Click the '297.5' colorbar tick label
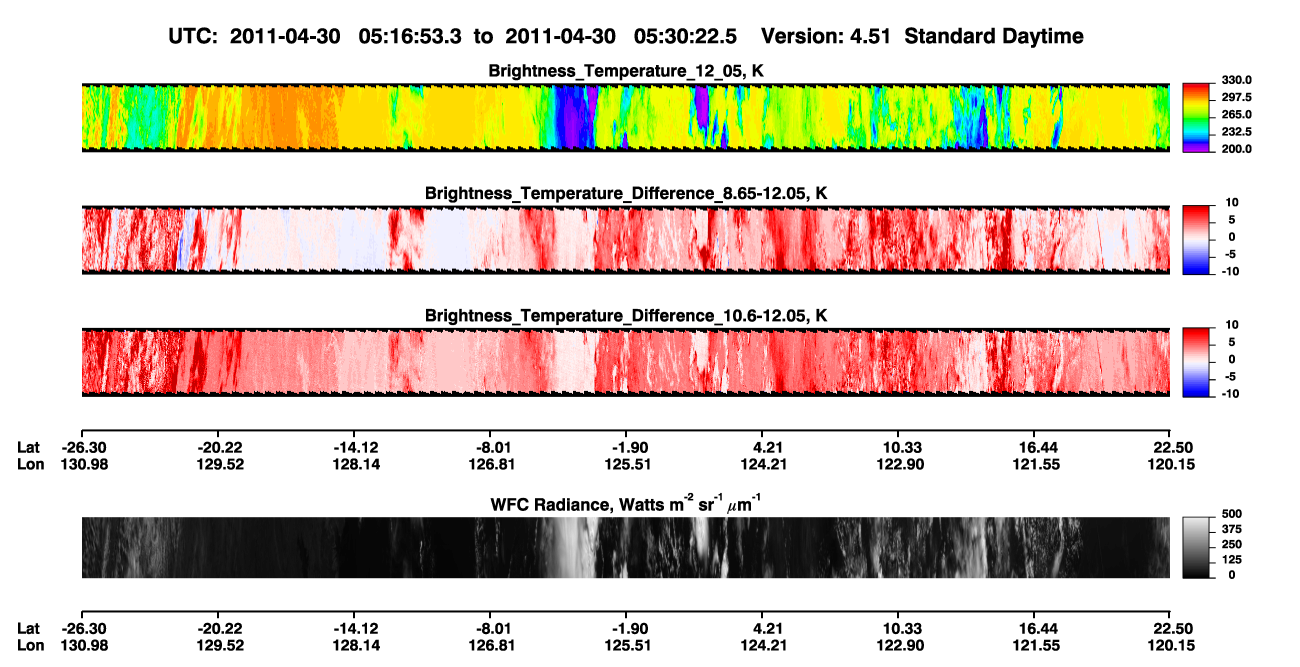 click(1237, 98)
